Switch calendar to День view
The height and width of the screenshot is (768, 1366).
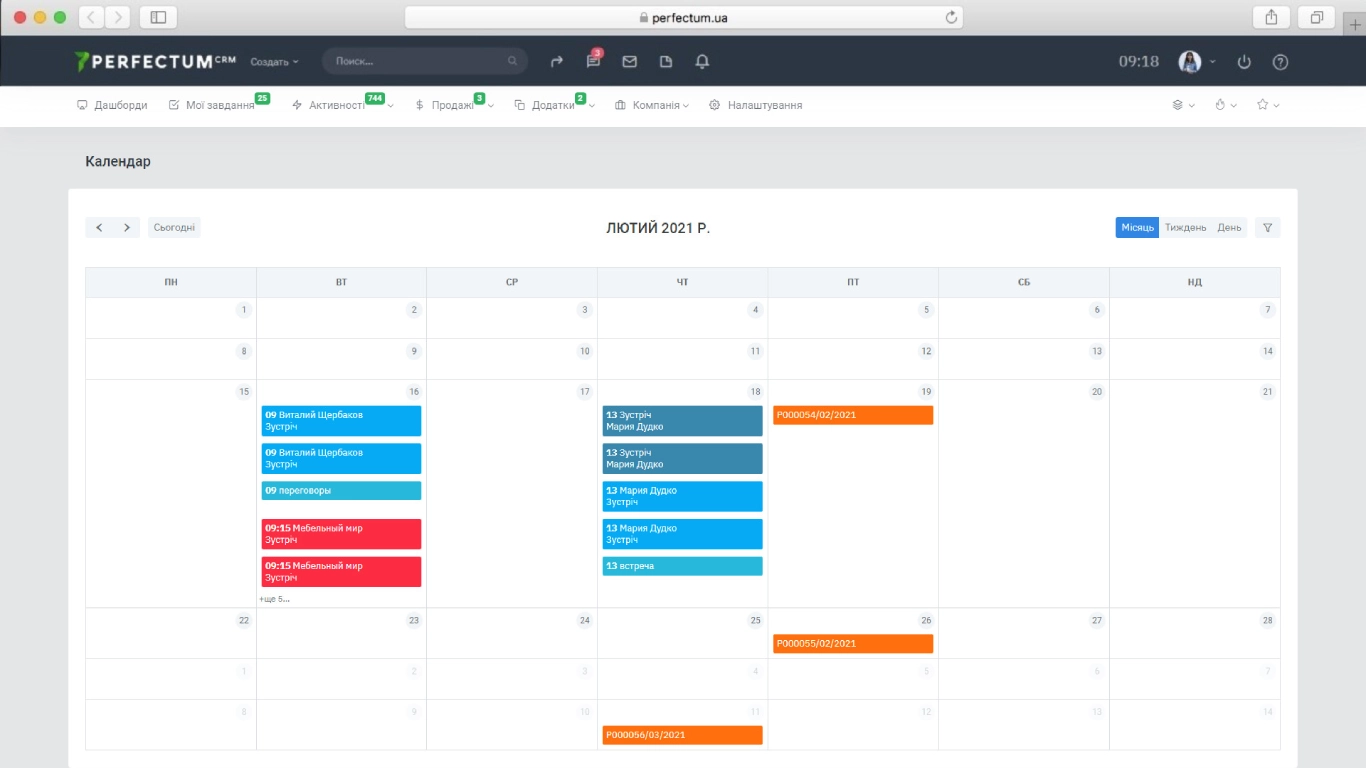(x=1229, y=228)
